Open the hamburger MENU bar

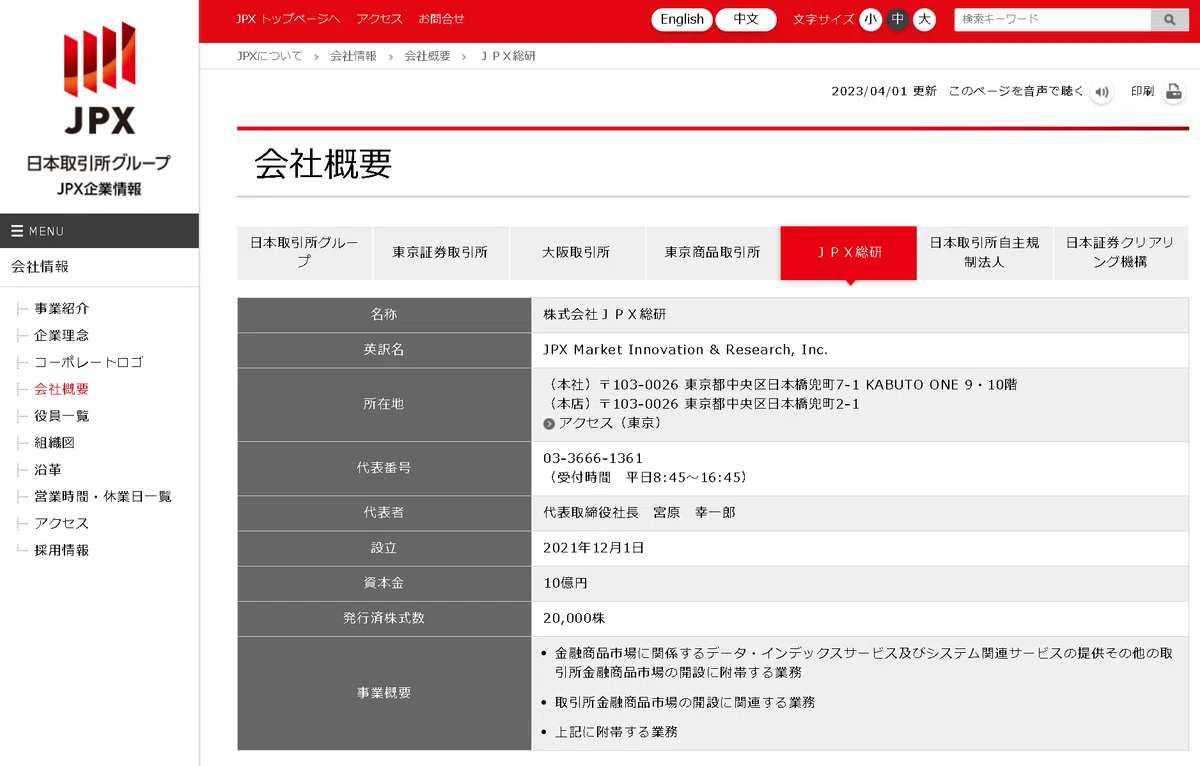click(99, 231)
